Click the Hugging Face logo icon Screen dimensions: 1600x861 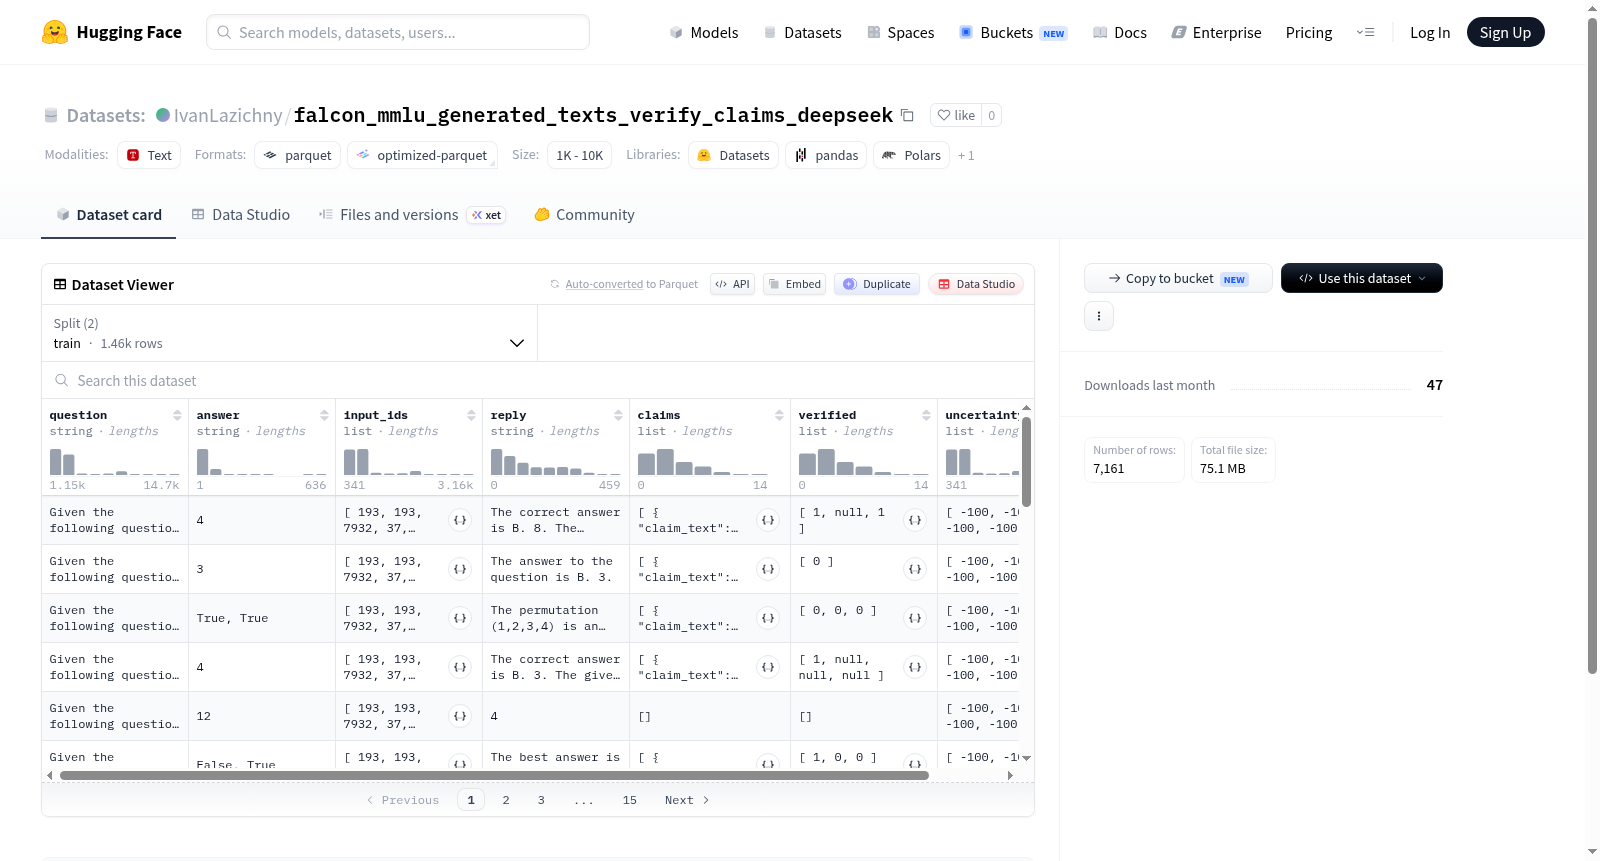(55, 32)
